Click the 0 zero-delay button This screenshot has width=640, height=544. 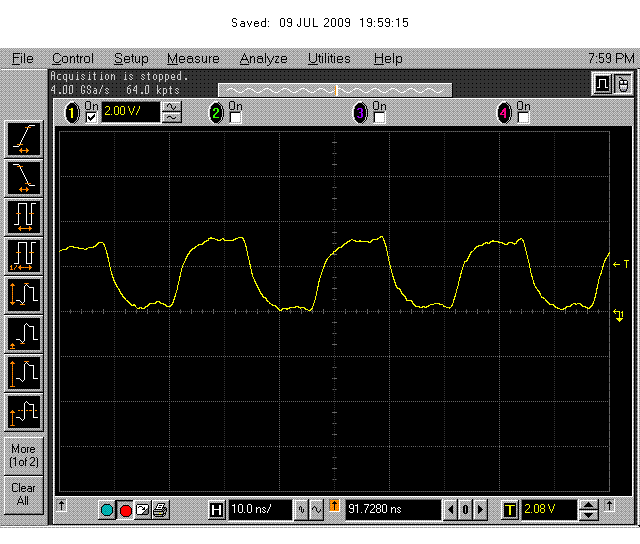pyautogui.click(x=465, y=510)
